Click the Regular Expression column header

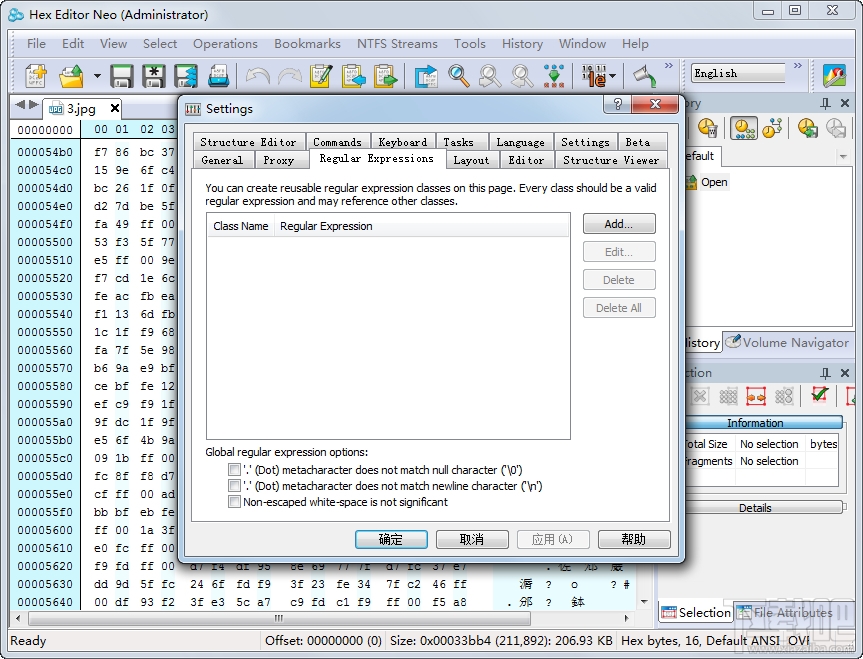click(x=422, y=226)
